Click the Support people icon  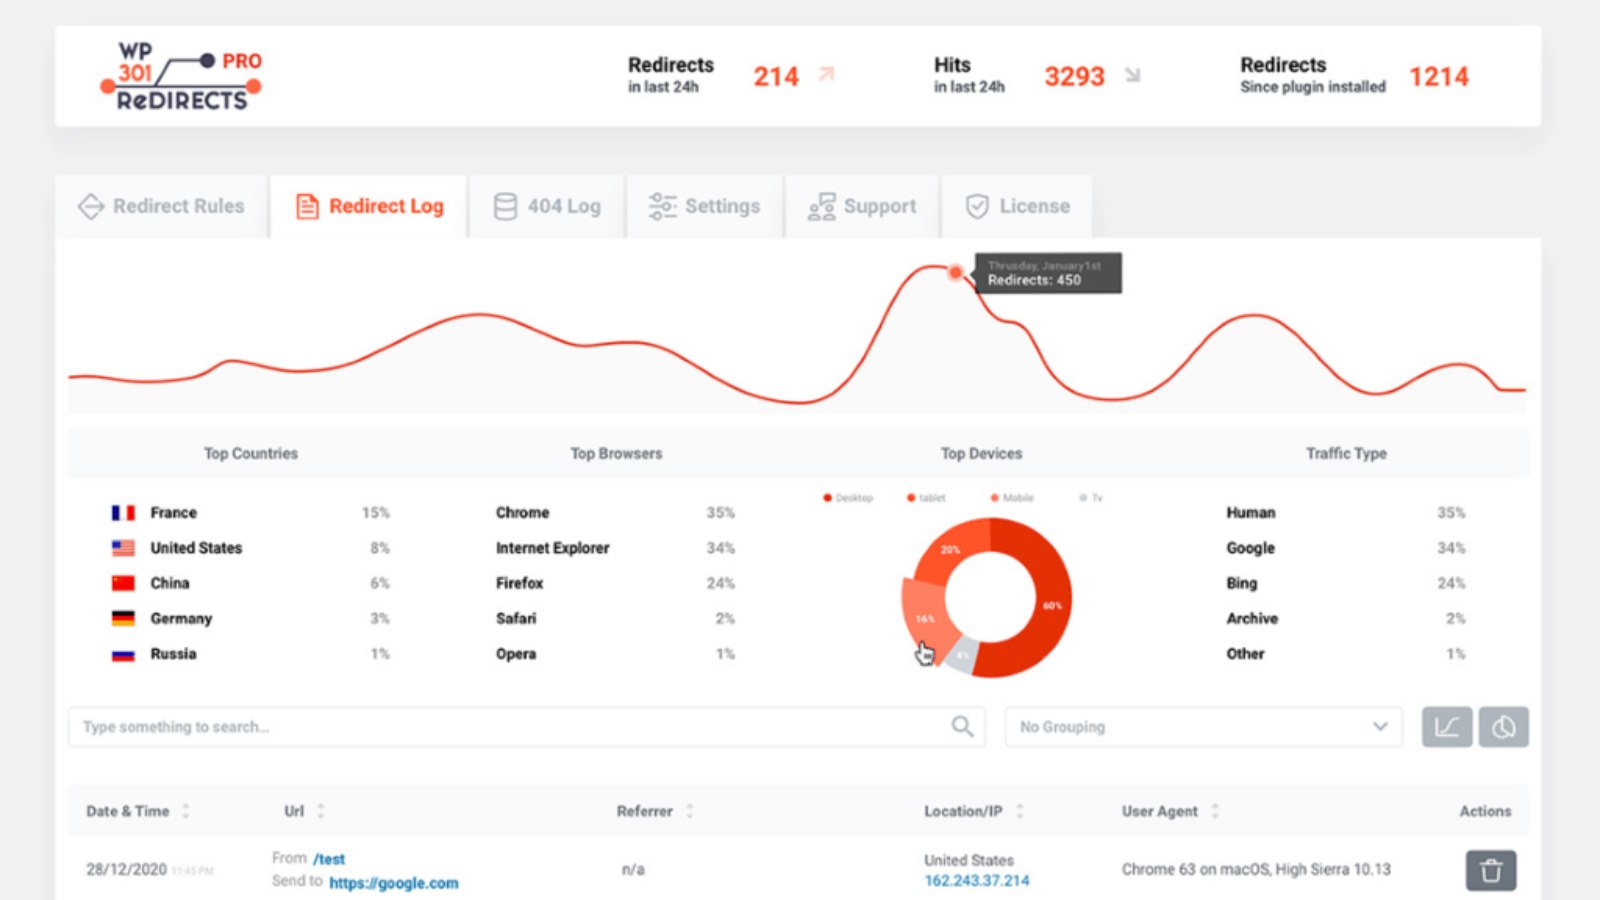point(821,206)
